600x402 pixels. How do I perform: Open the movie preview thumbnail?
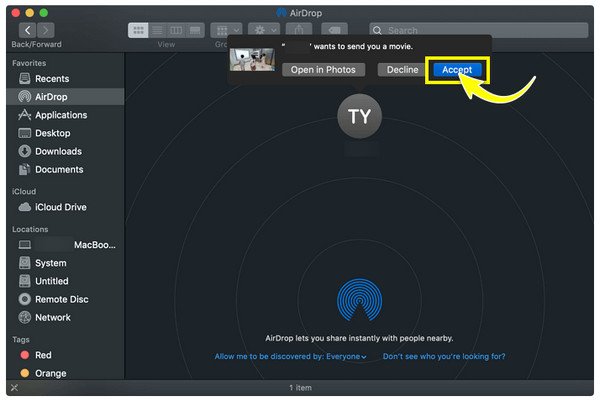tap(252, 60)
